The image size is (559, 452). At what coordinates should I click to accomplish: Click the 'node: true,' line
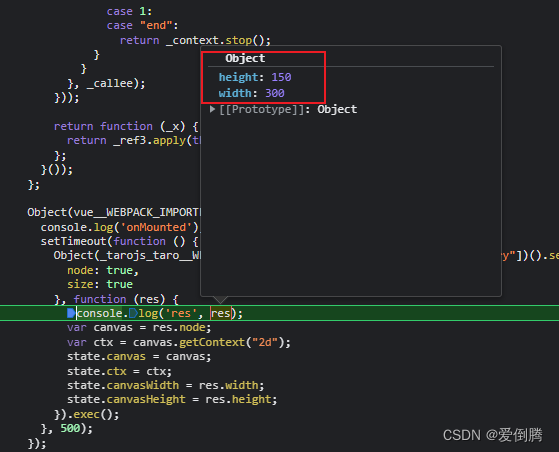pyautogui.click(x=103, y=270)
